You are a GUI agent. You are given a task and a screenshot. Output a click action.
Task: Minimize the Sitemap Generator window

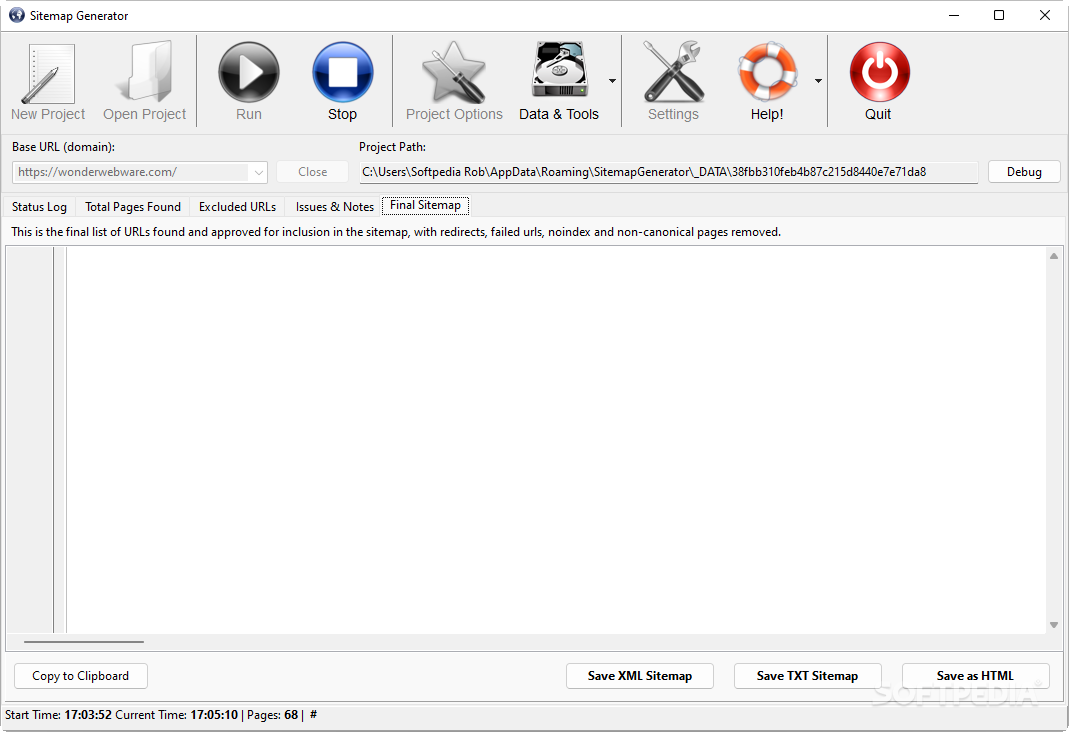point(954,15)
